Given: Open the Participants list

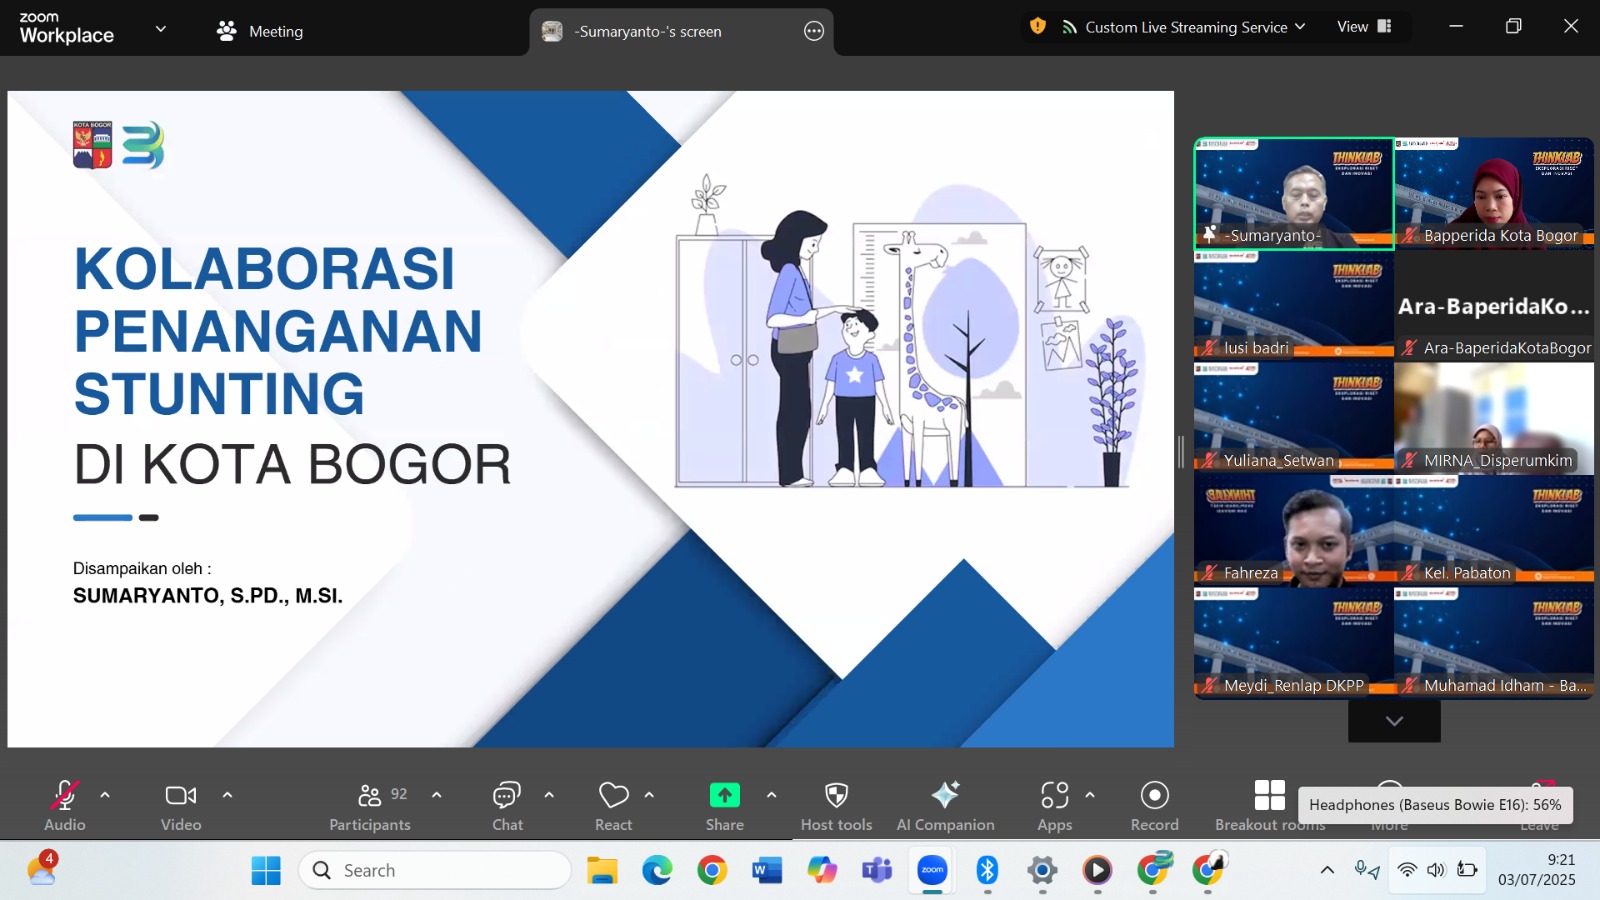Looking at the screenshot, I should click(370, 796).
